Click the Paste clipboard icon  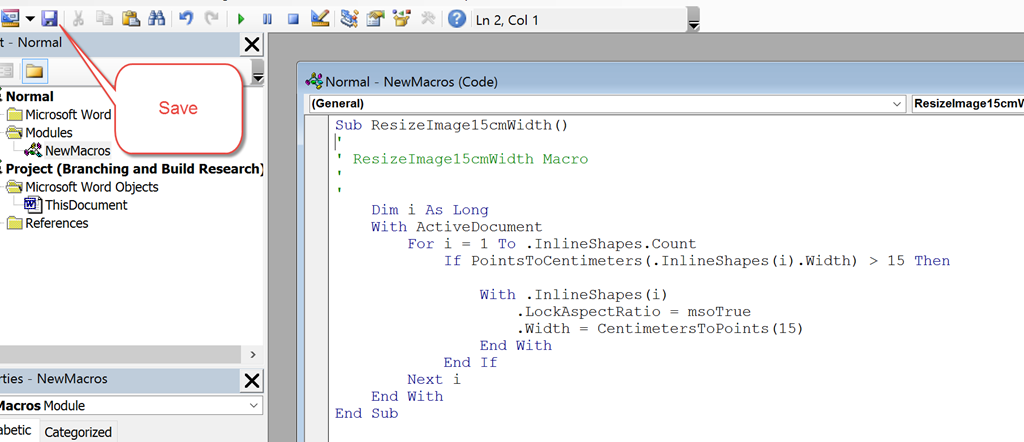pyautogui.click(x=130, y=19)
